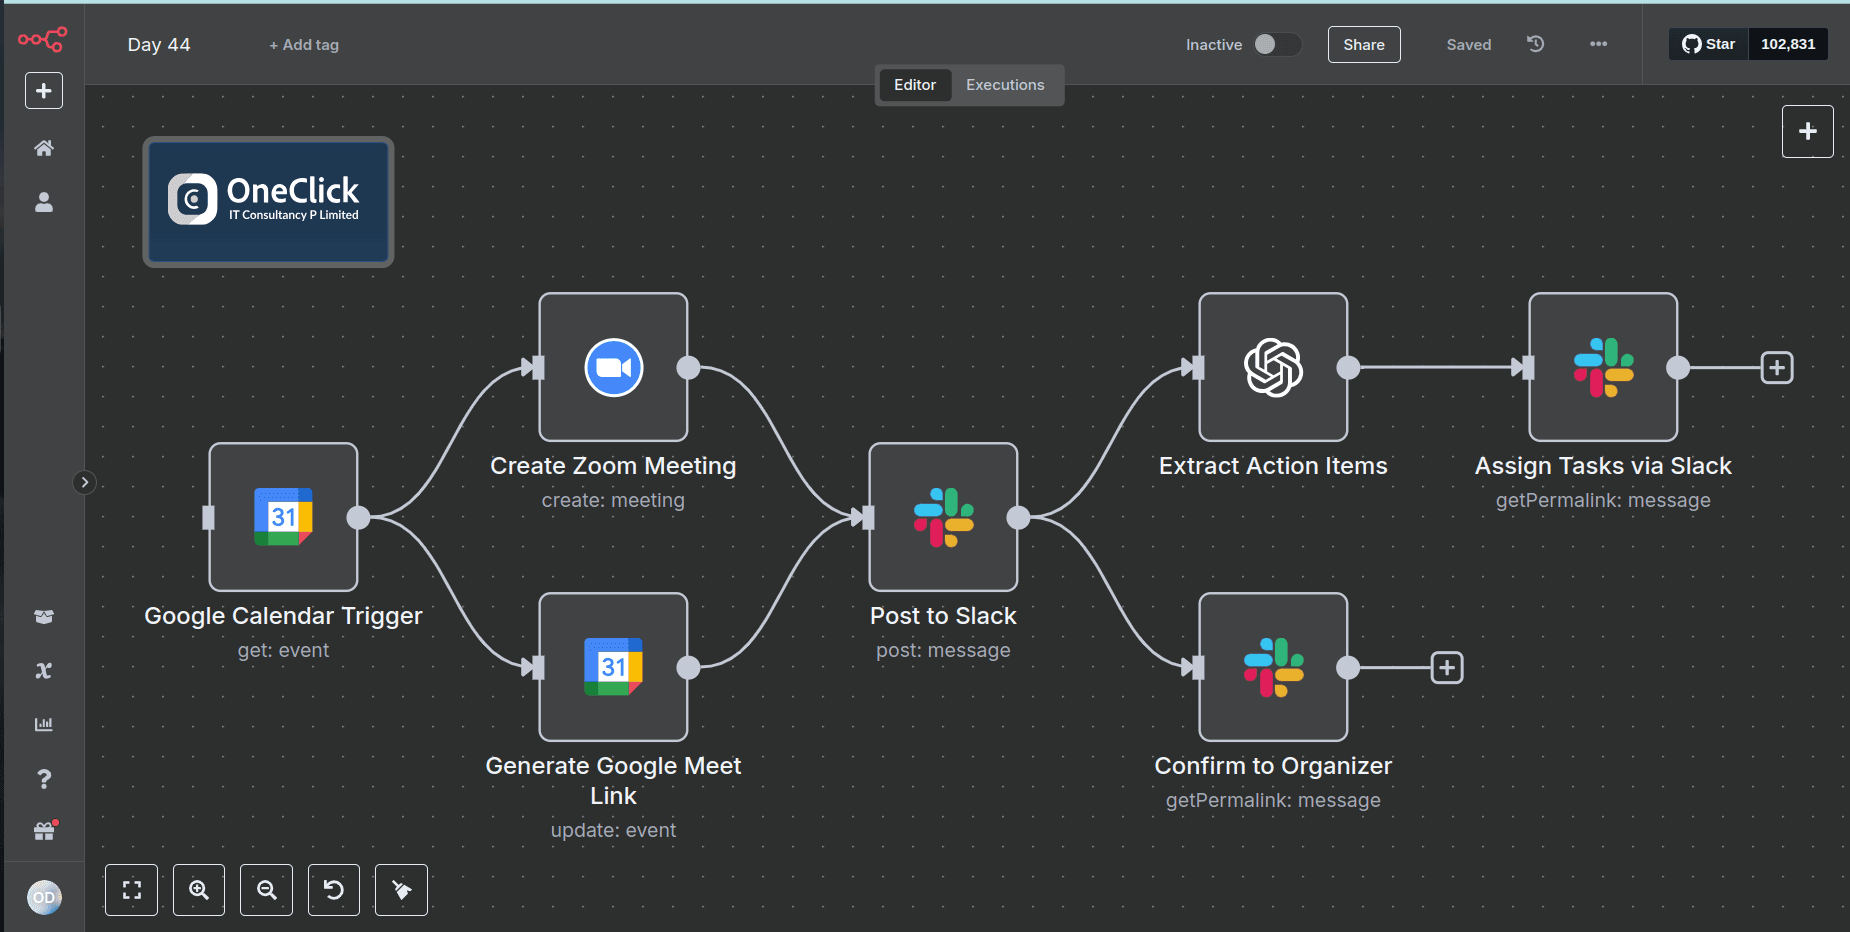Select the Create Zoom Meeting node
This screenshot has height=932, width=1850.
(x=613, y=367)
